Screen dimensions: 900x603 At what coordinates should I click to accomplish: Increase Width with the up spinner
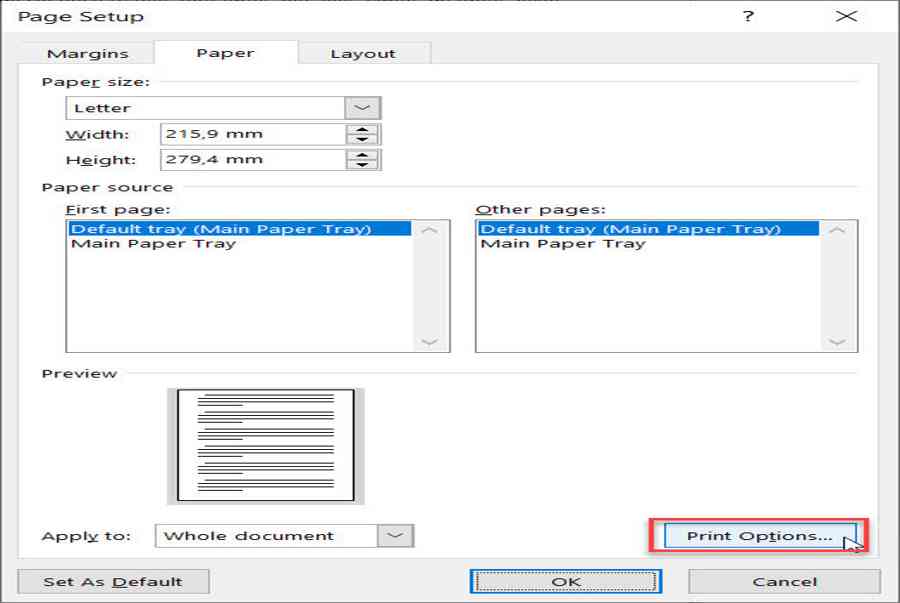tap(362, 129)
